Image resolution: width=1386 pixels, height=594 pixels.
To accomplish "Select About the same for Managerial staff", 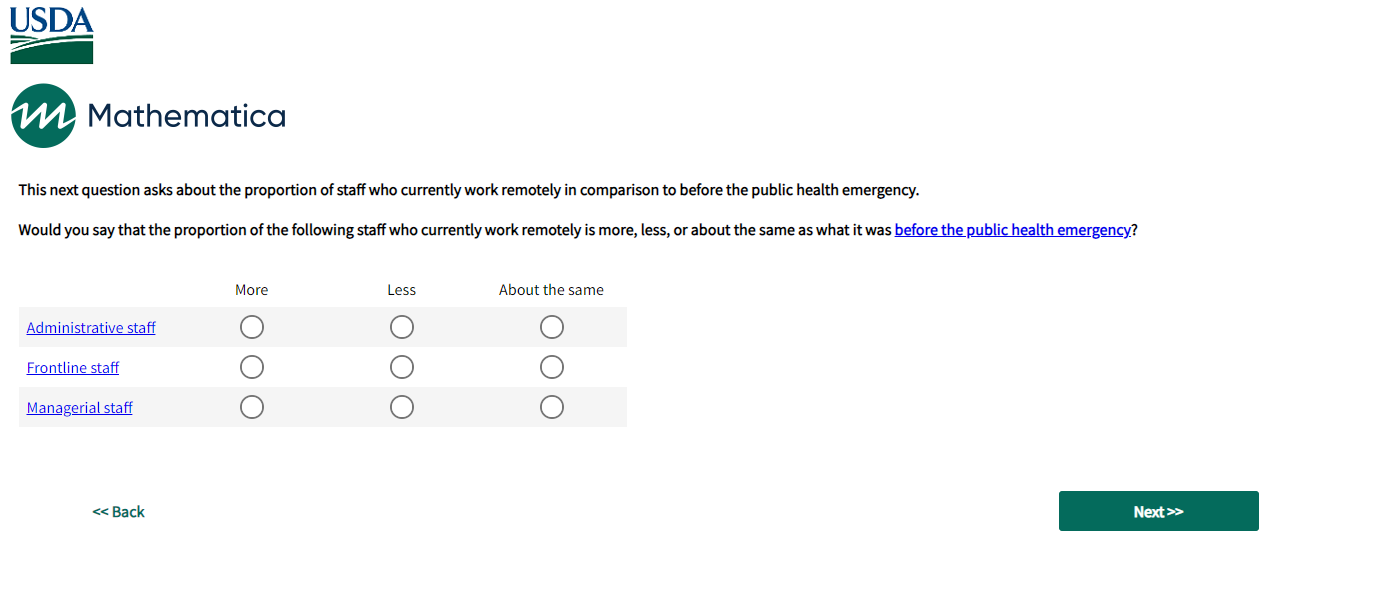I will coord(552,408).
